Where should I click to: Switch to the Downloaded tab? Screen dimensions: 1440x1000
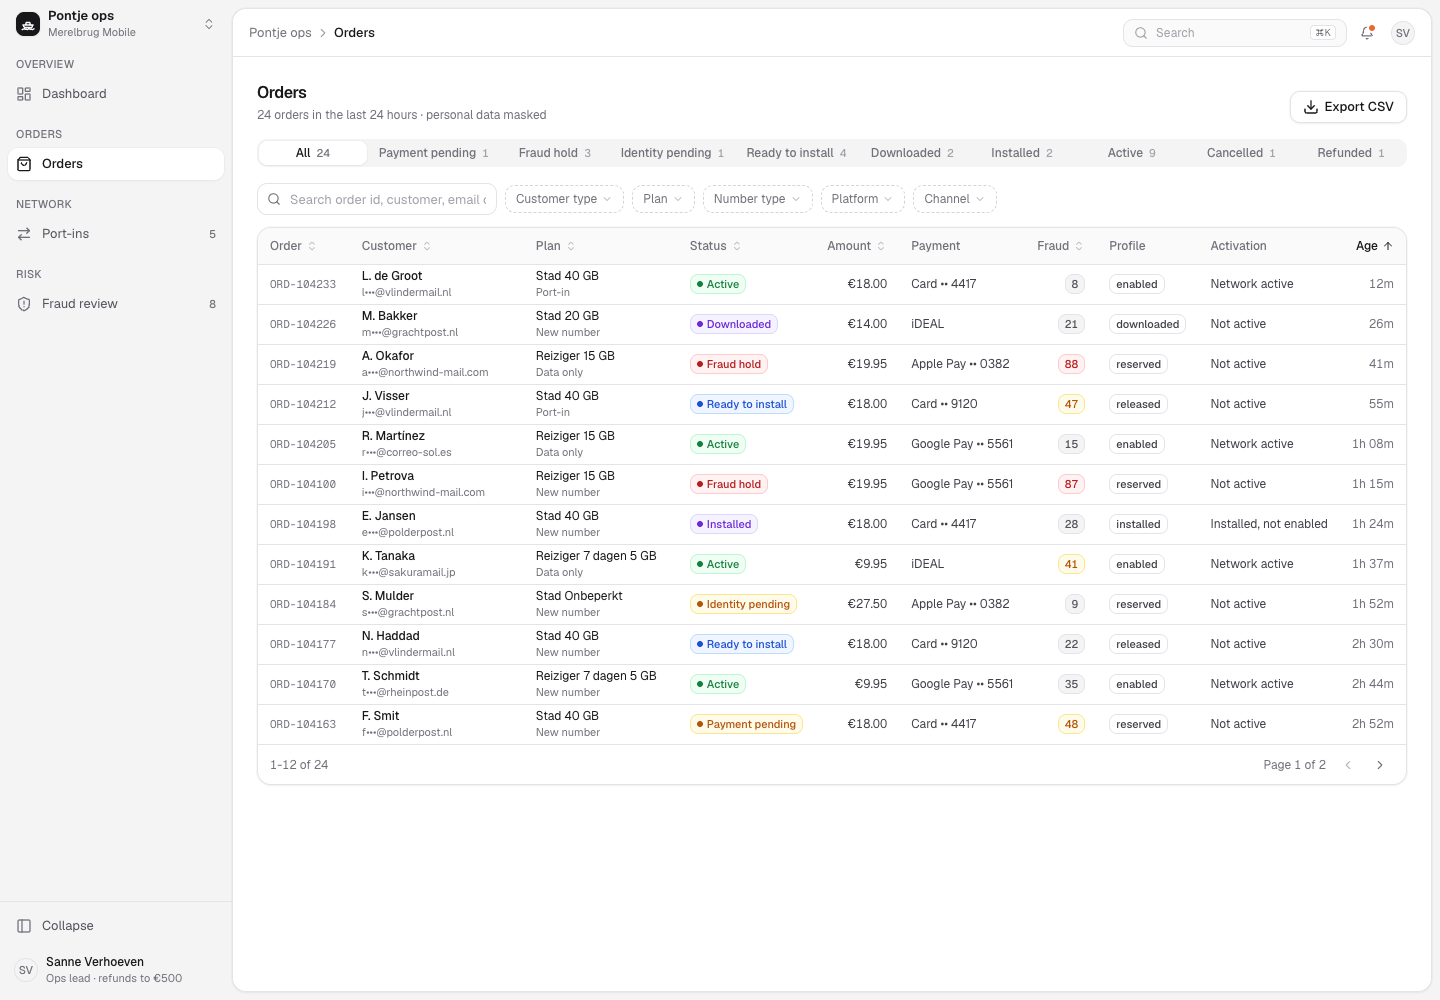pos(912,153)
